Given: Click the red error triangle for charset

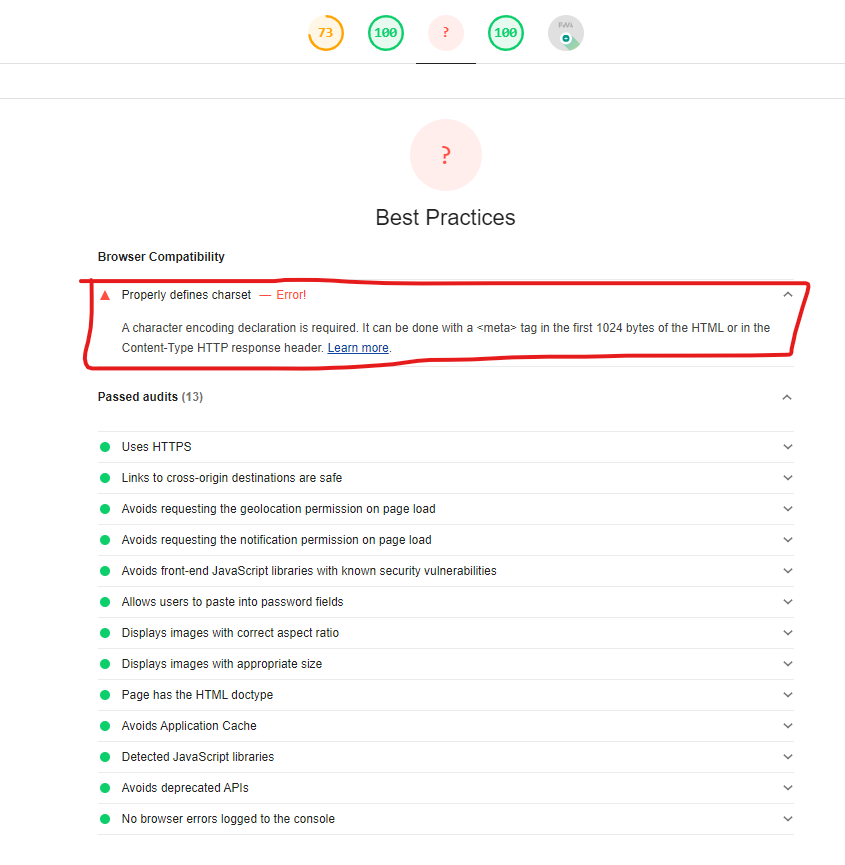Looking at the screenshot, I should pos(105,295).
